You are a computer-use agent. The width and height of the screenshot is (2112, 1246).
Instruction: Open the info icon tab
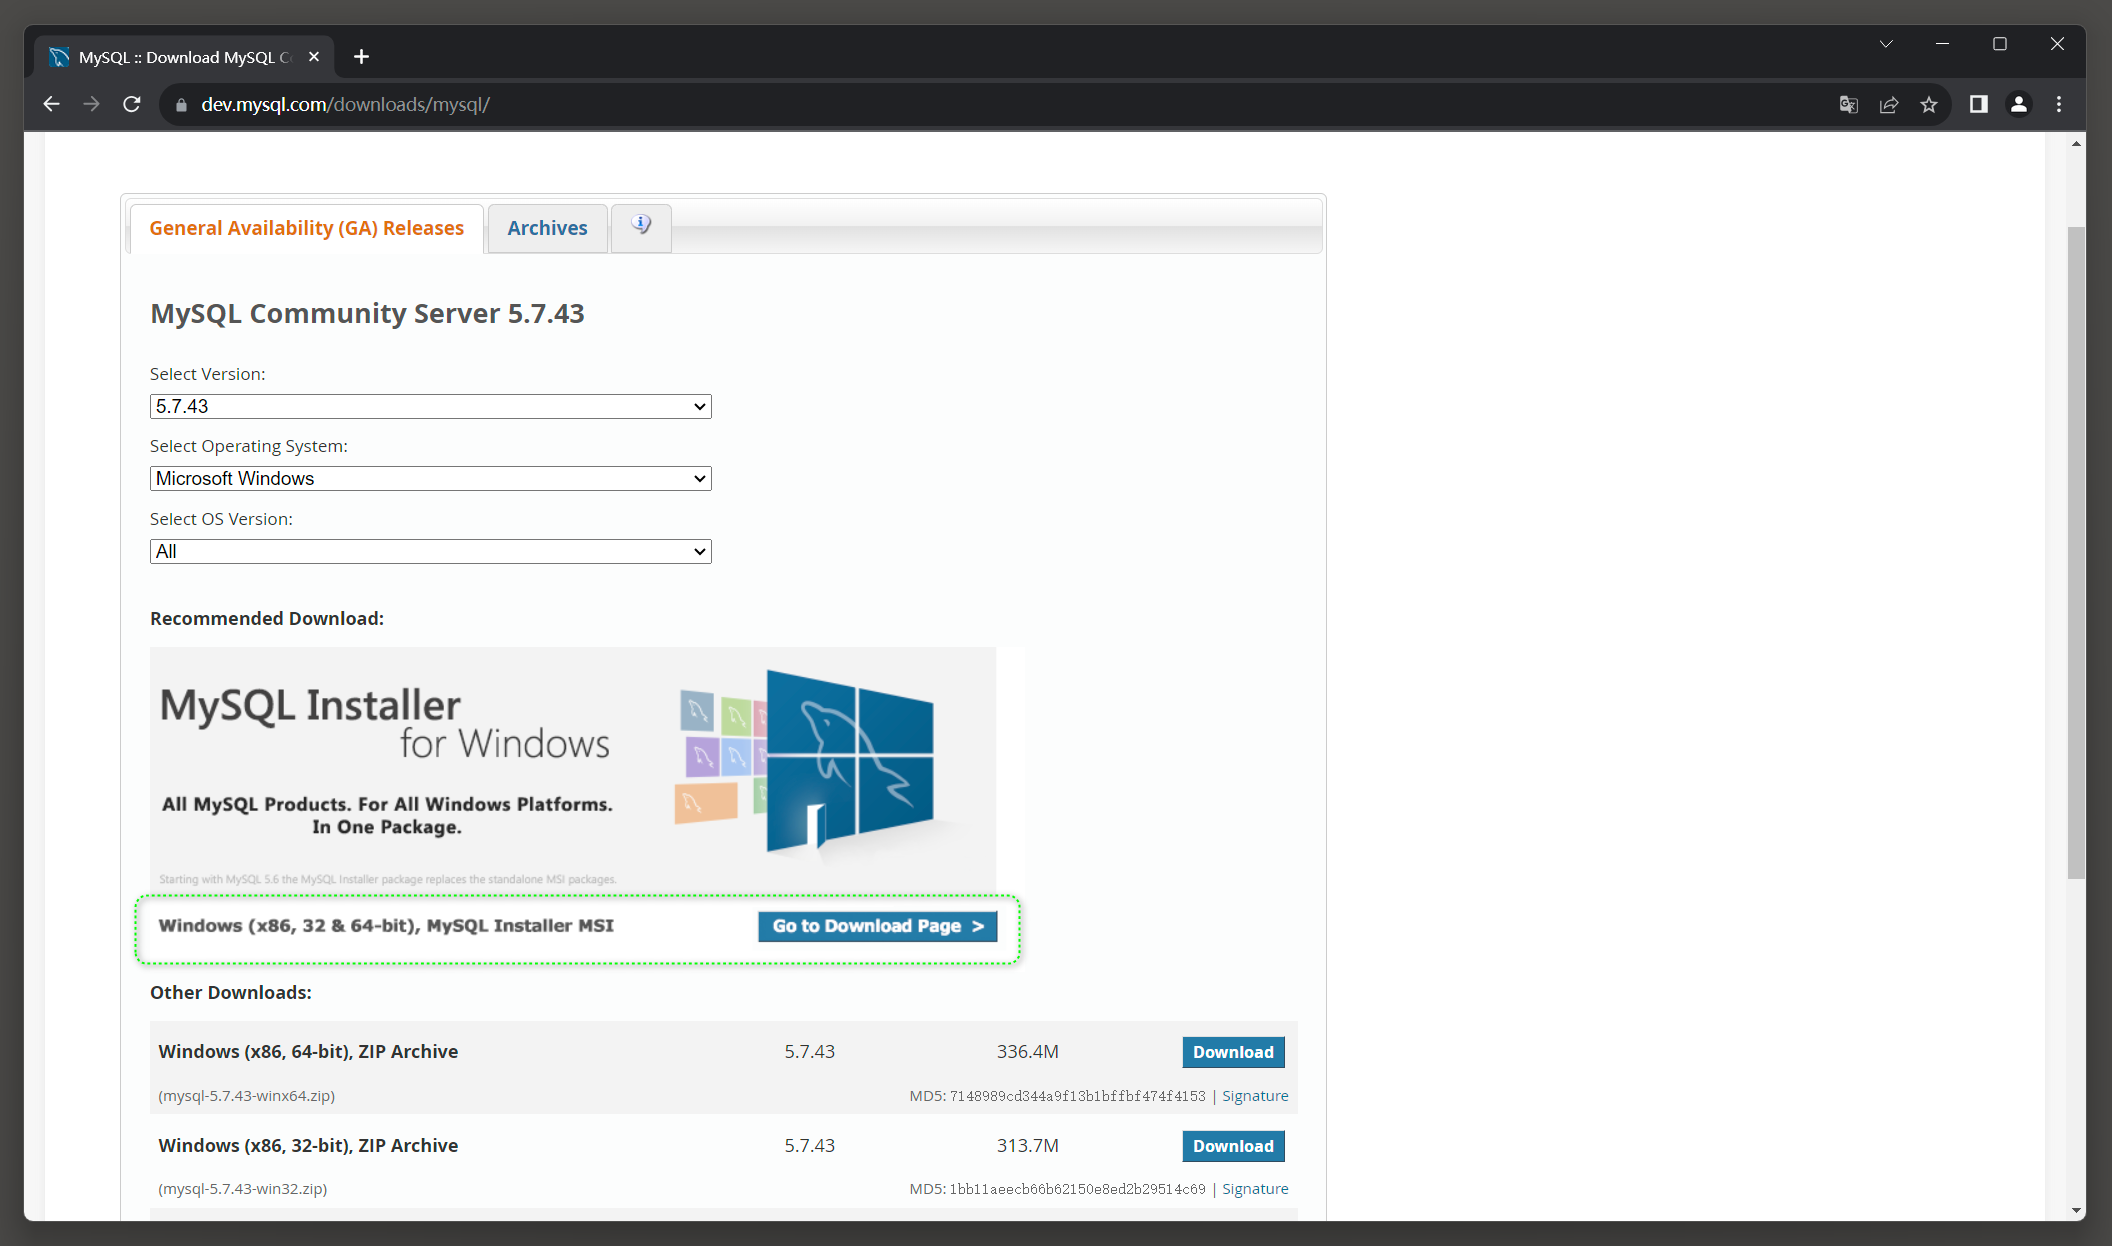(x=641, y=226)
